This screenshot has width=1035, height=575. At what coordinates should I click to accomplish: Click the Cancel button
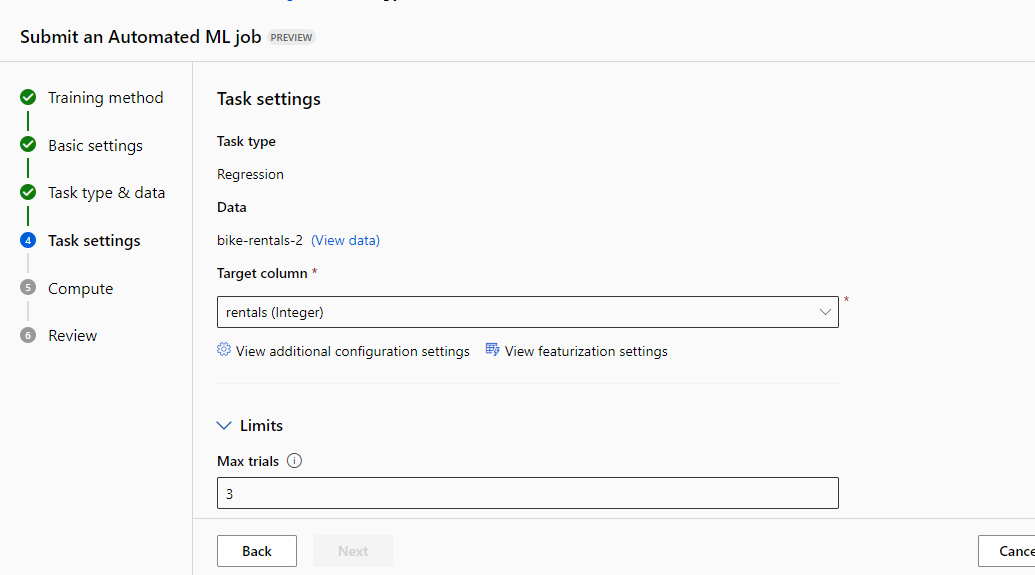[1007, 551]
